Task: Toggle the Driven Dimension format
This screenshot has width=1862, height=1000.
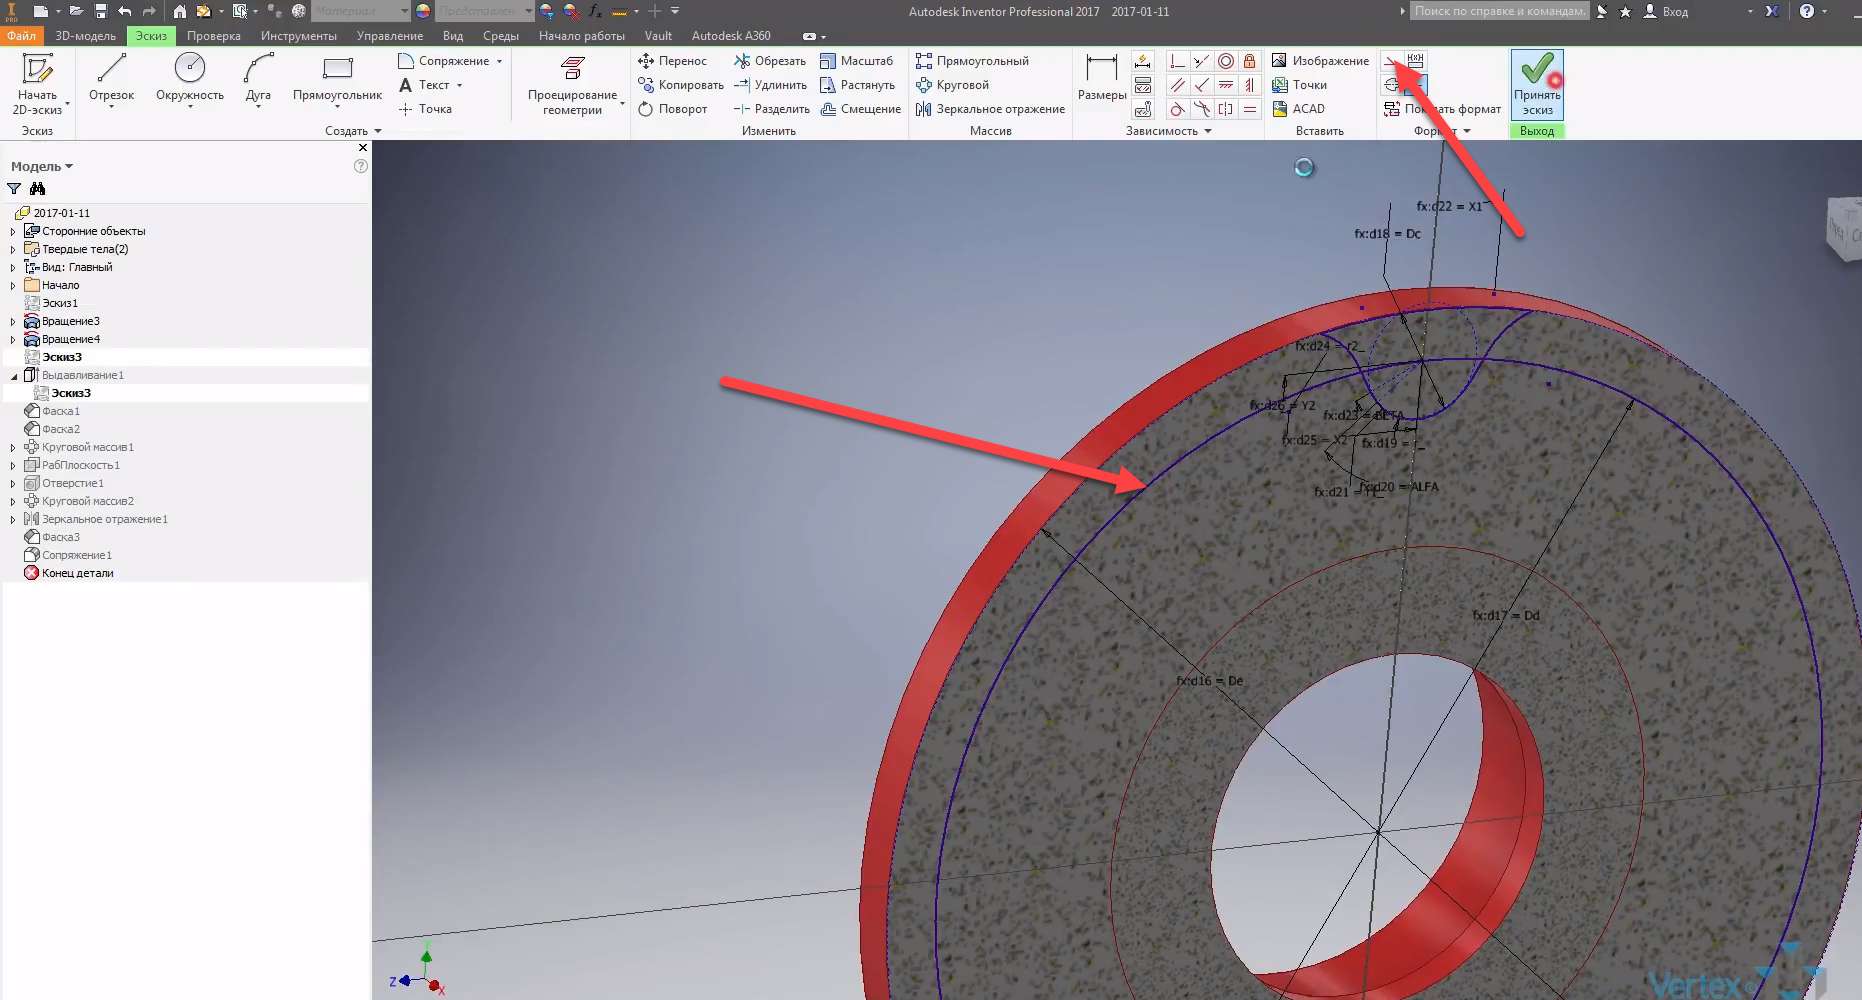Action: click(x=1415, y=61)
